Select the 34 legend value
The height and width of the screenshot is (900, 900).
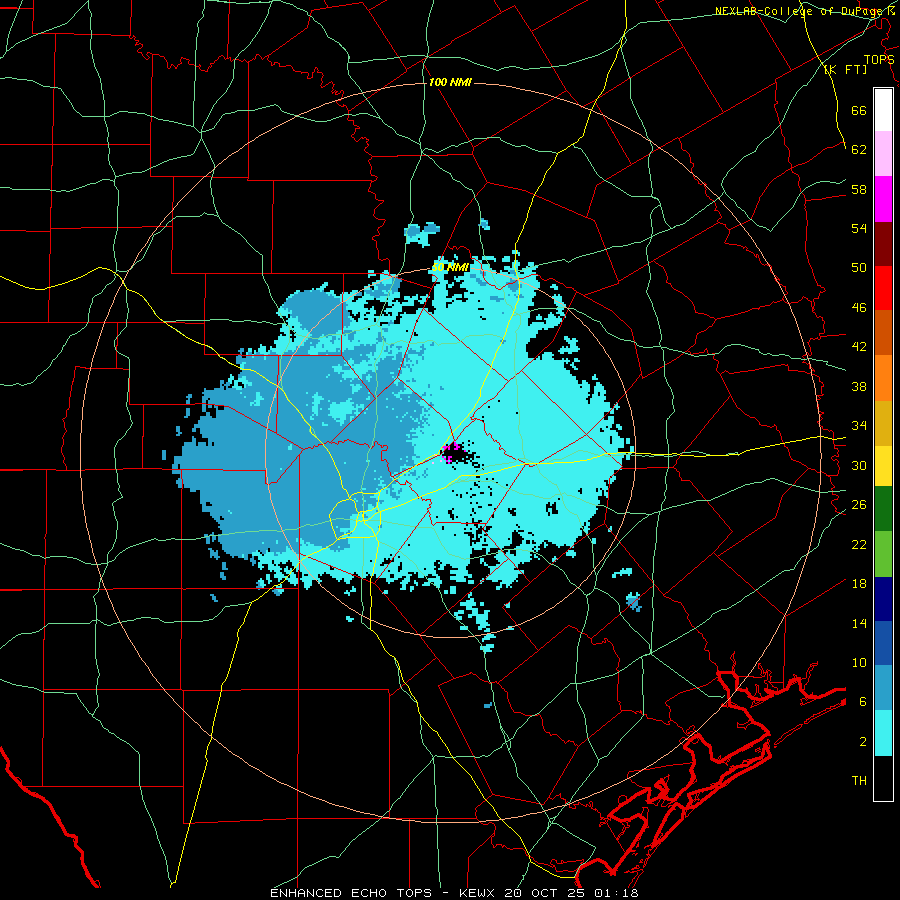pyautogui.click(x=859, y=426)
